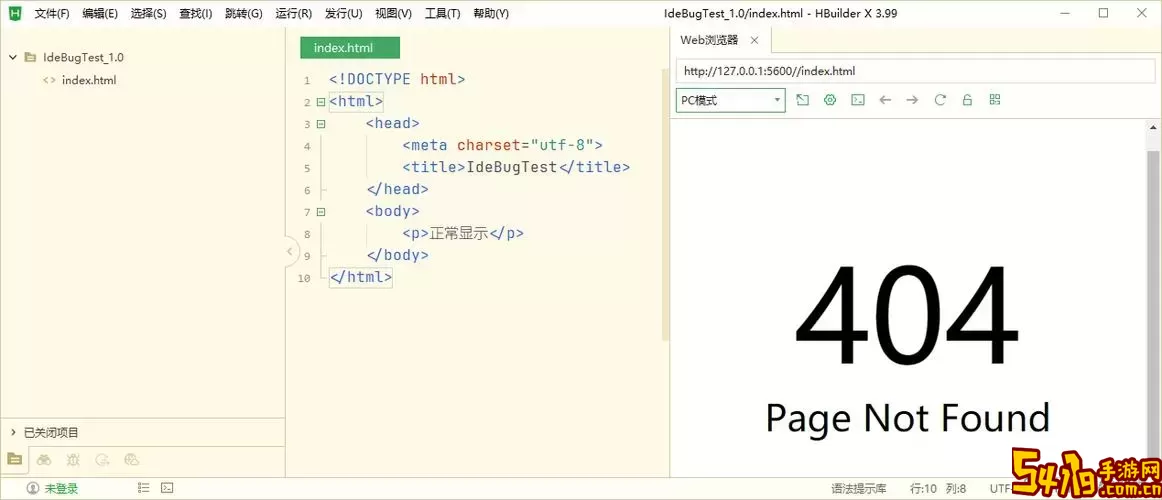Screen dimensions: 1162x500
Task: Open the PC模式 device mode dropdown
Action: coord(731,100)
